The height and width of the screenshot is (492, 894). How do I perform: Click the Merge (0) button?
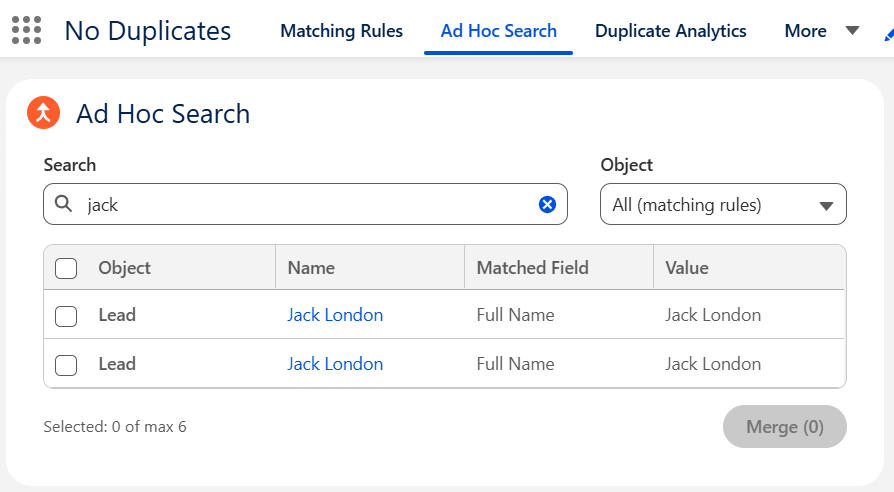785,426
